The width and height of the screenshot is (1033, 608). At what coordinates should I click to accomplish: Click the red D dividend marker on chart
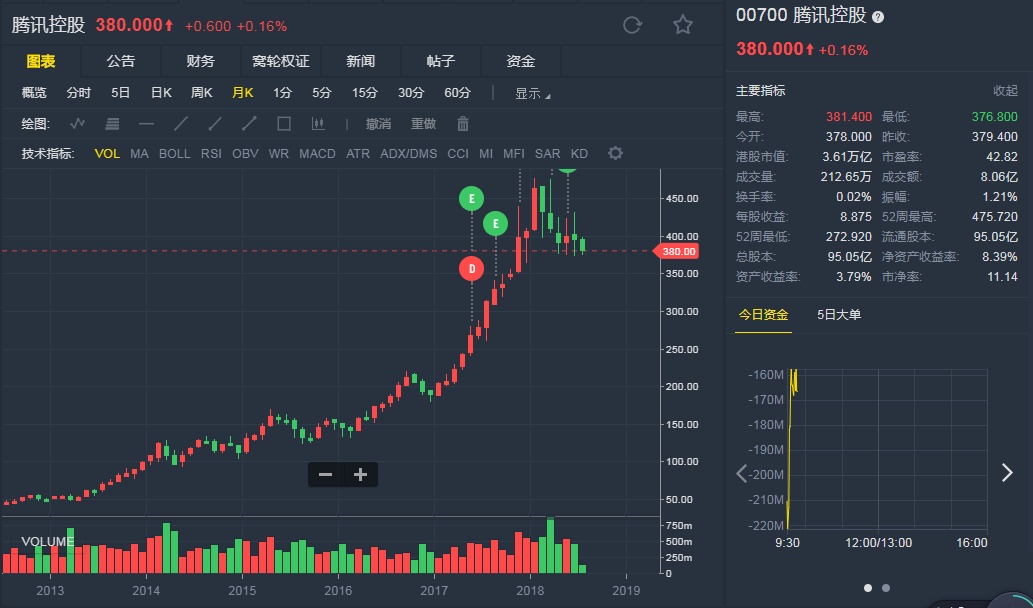[x=472, y=268]
